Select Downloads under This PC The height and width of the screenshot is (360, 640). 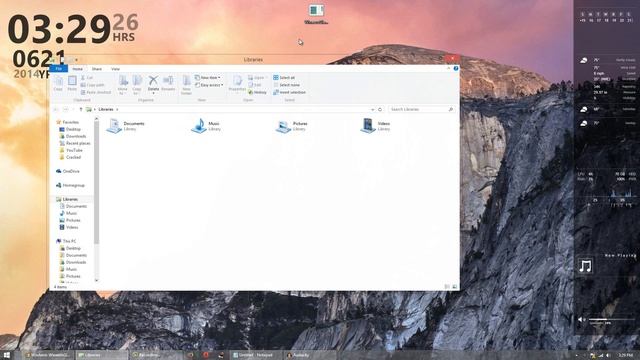73,262
